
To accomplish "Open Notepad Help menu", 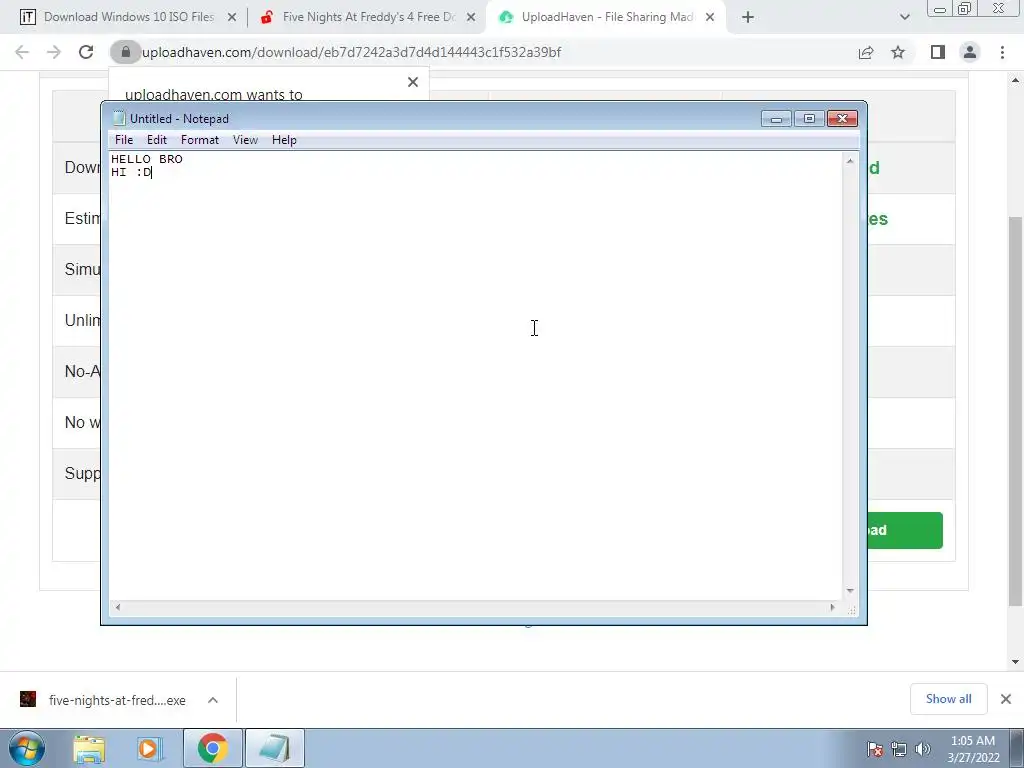I will [x=284, y=140].
